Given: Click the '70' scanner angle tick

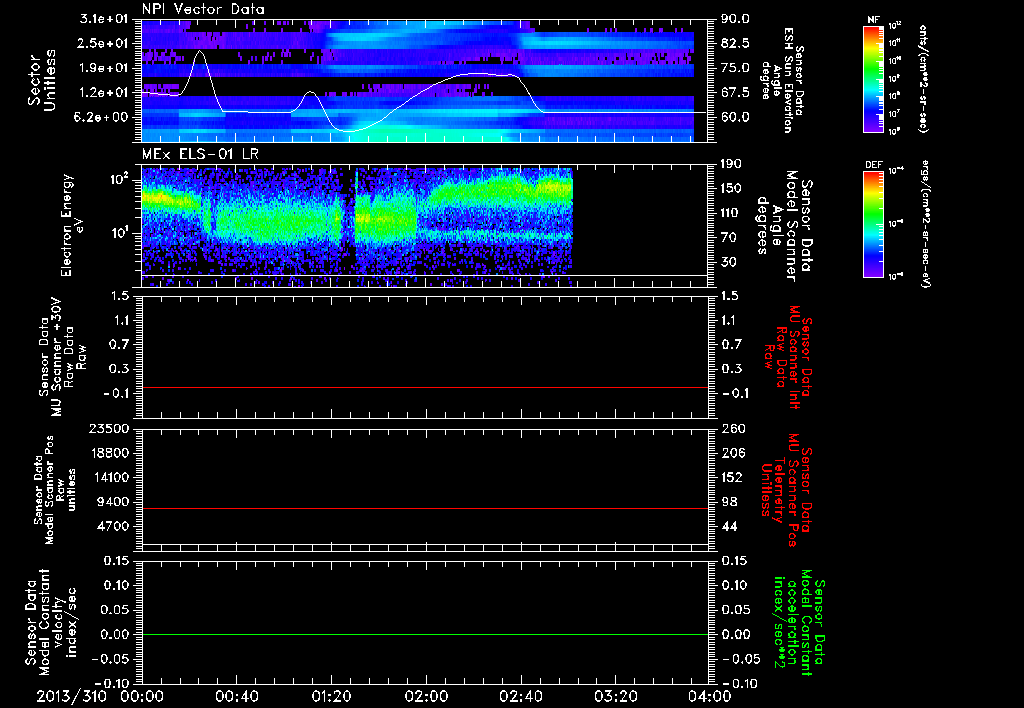Looking at the screenshot, I should 731,237.
